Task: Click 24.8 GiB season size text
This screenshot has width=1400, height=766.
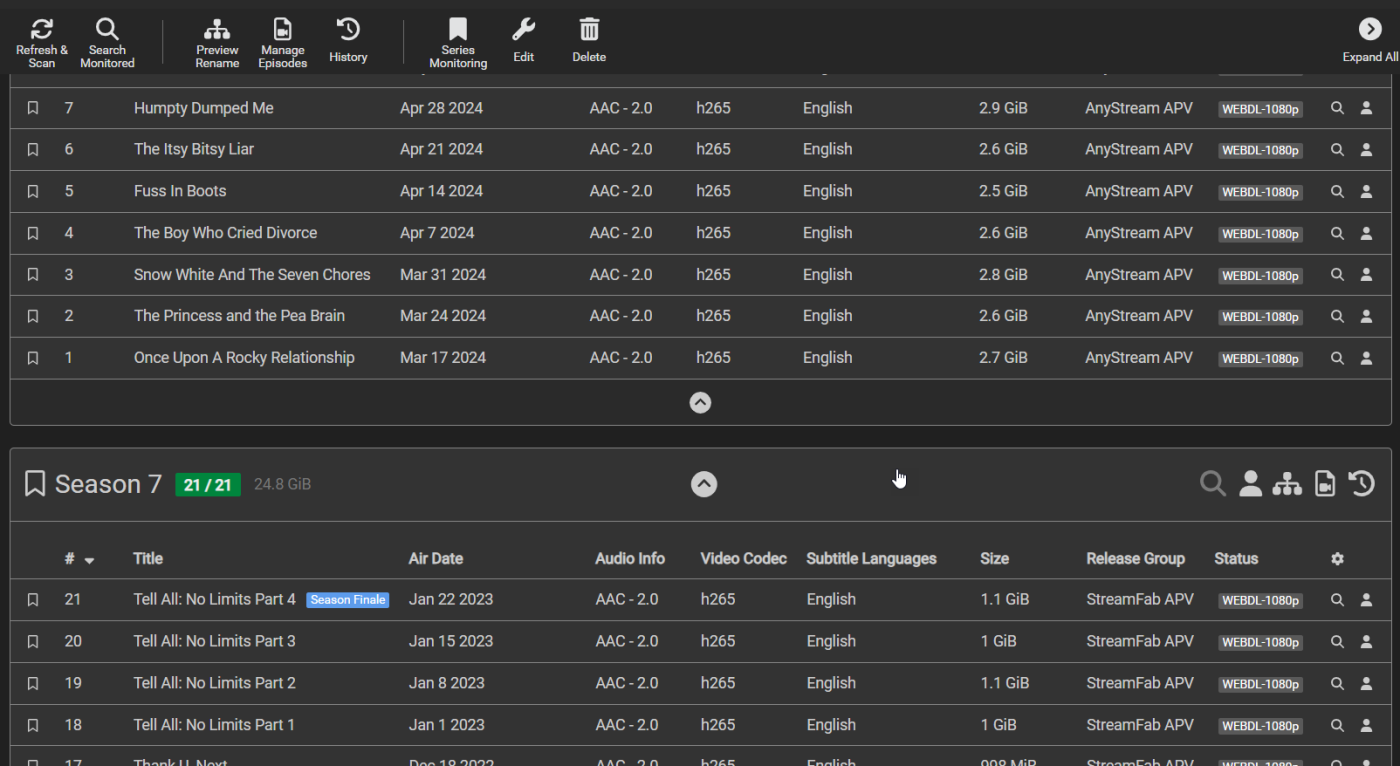Action: click(x=283, y=485)
